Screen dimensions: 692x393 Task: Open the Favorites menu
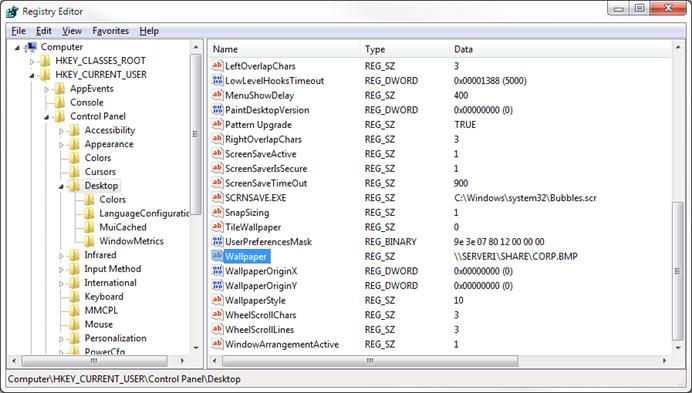click(110, 31)
